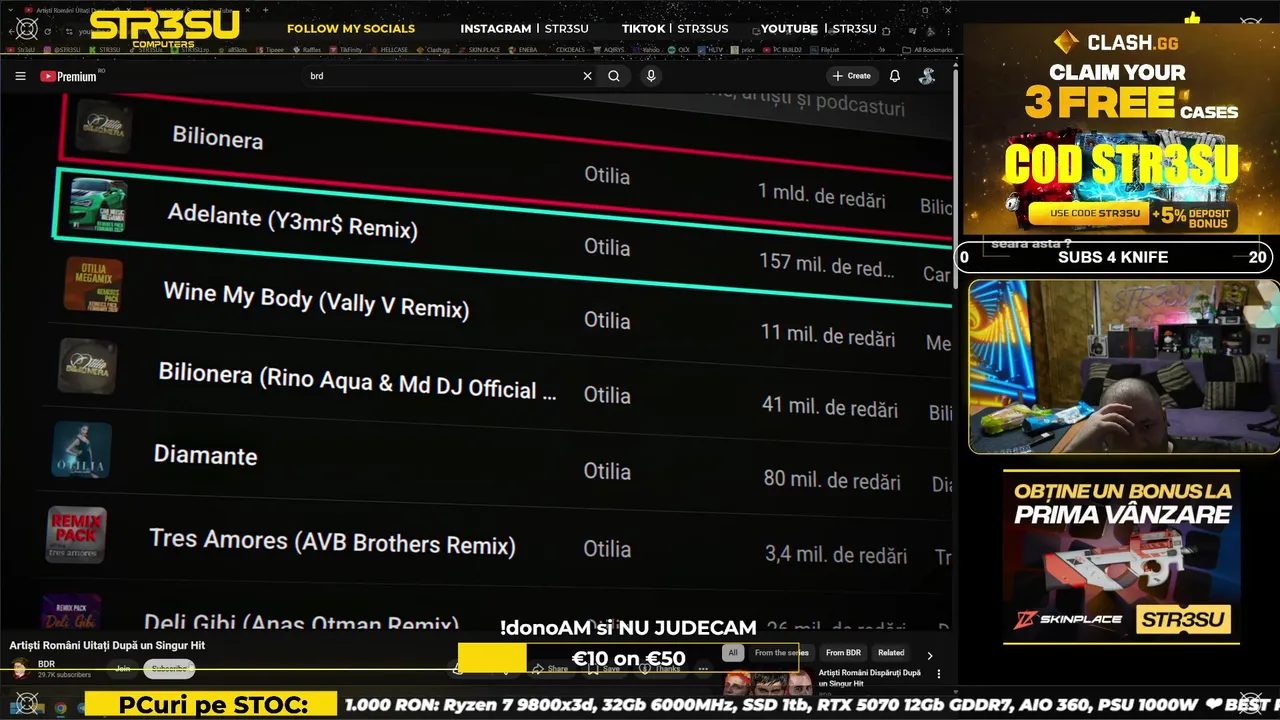The image size is (1280, 720).
Task: Open related video Artiști Români Dispăruți title
Action: pos(870,678)
